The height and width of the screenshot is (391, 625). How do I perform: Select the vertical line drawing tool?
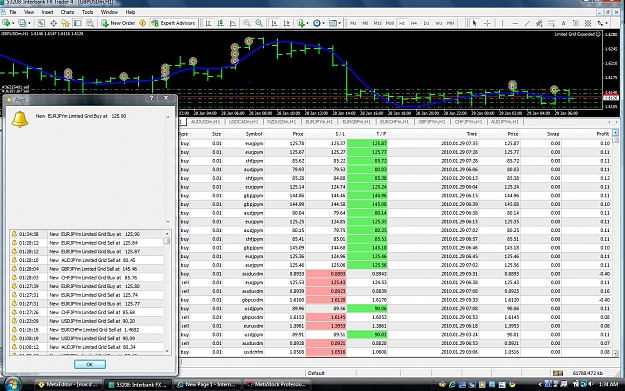tap(503, 23)
